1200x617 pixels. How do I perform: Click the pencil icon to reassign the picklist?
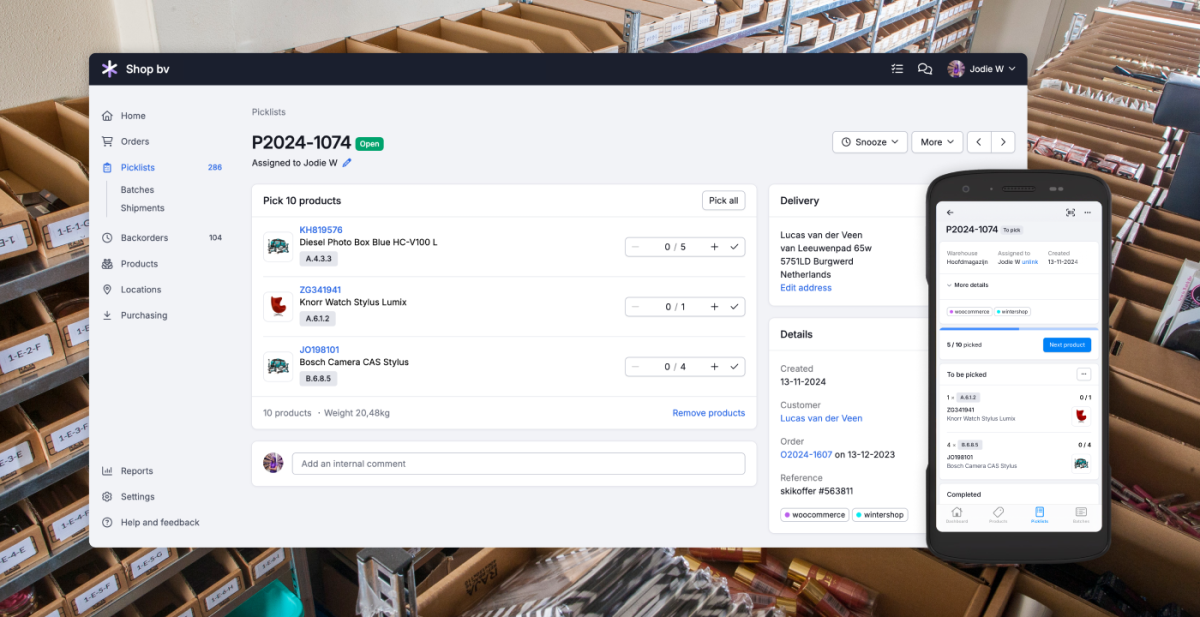(347, 162)
